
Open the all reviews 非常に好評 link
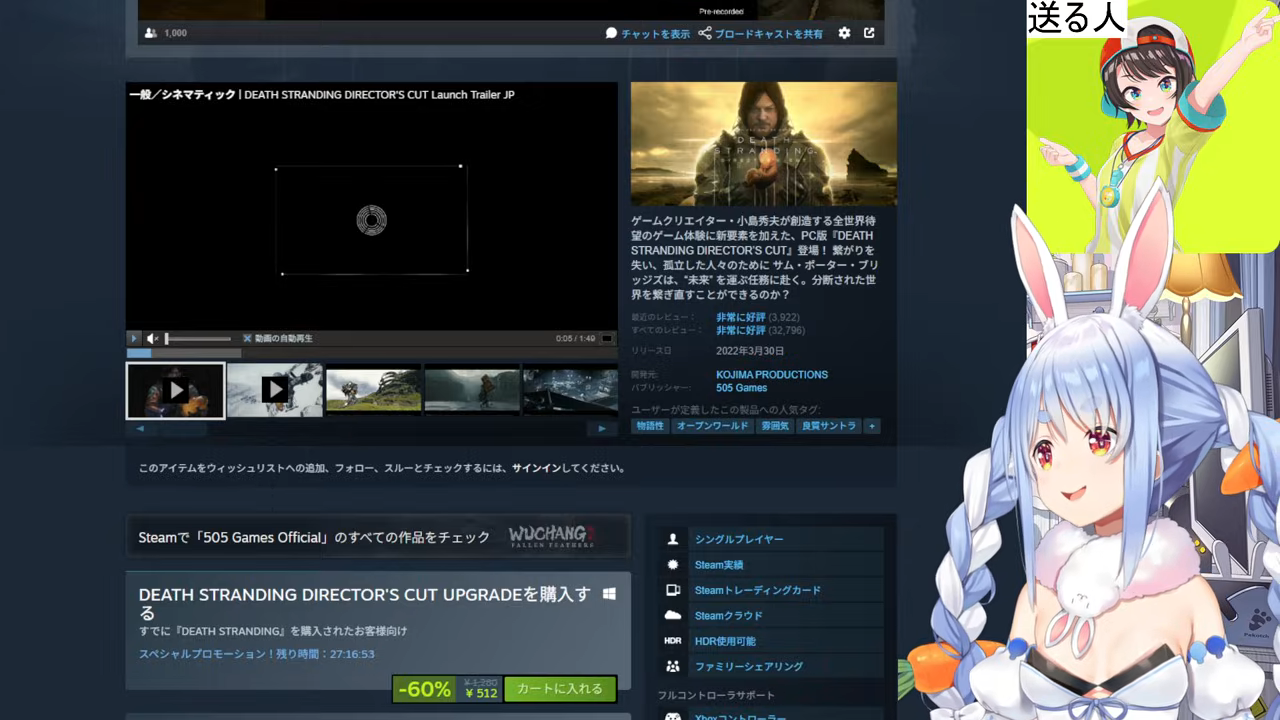(740, 330)
